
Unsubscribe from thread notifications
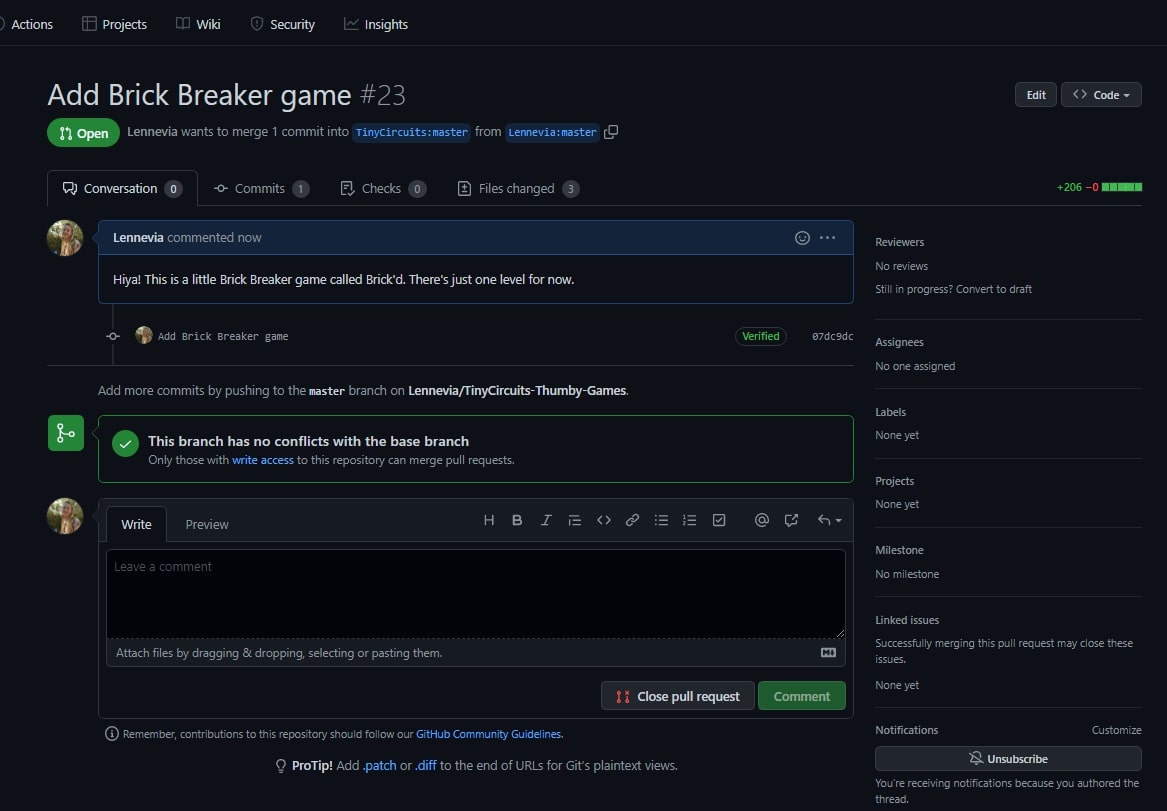point(1008,758)
